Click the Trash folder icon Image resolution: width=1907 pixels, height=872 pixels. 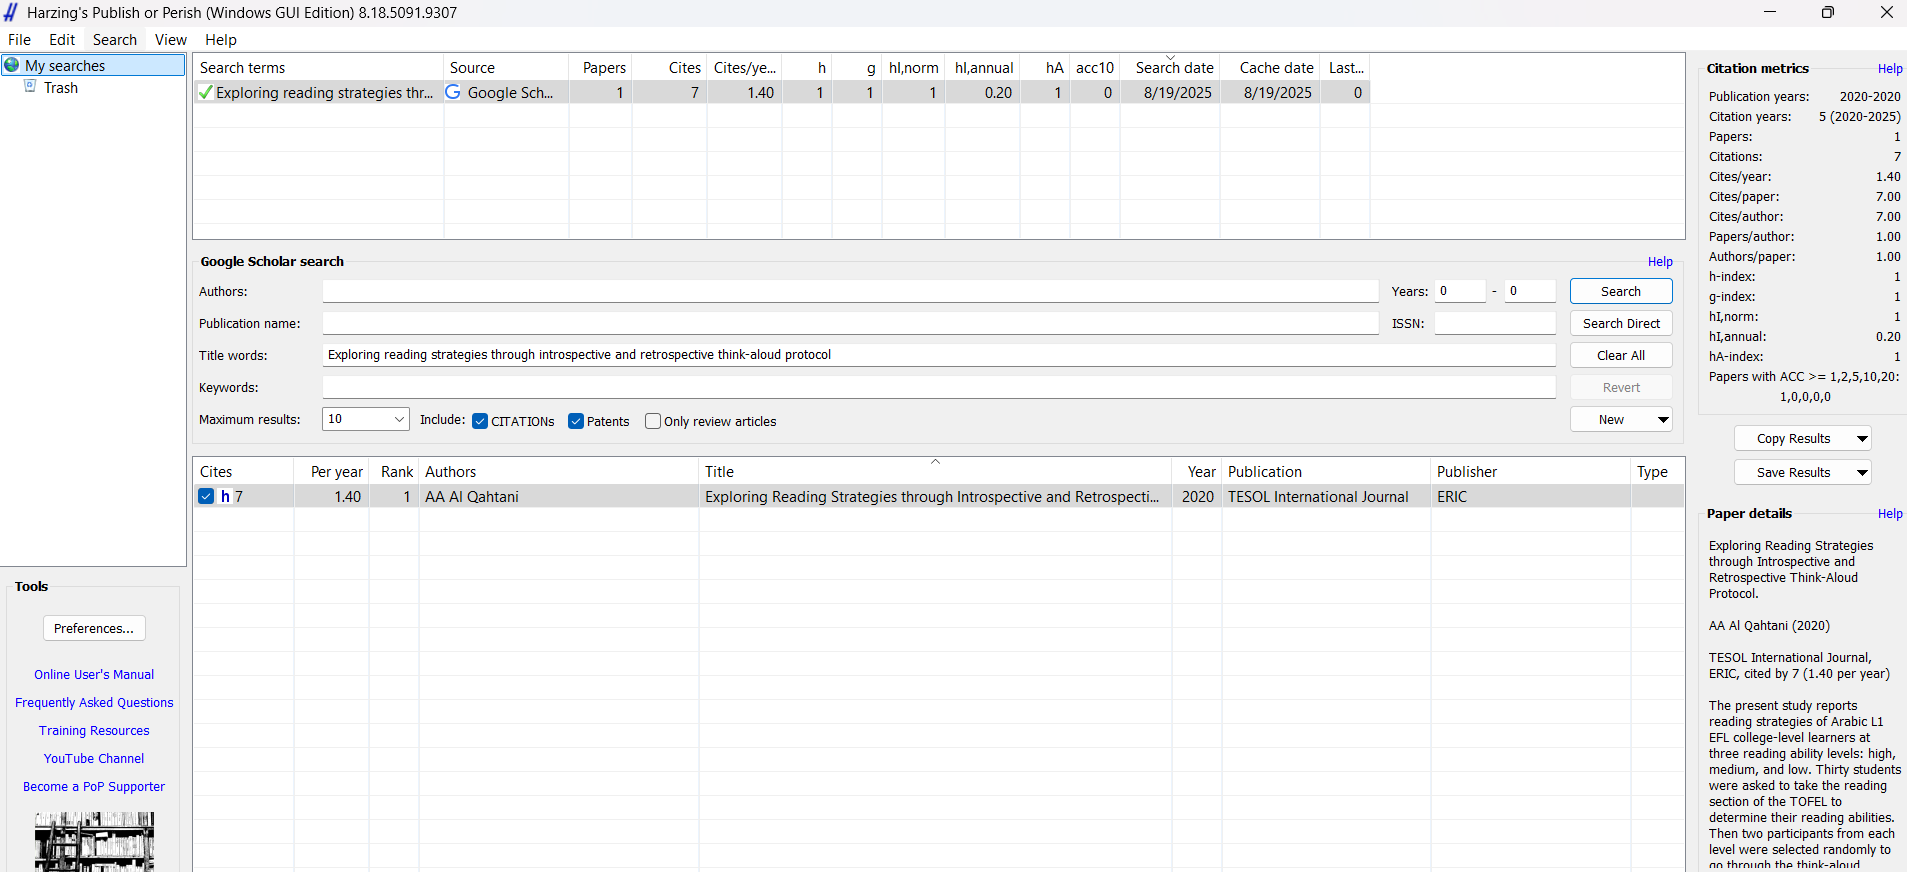tap(30, 87)
